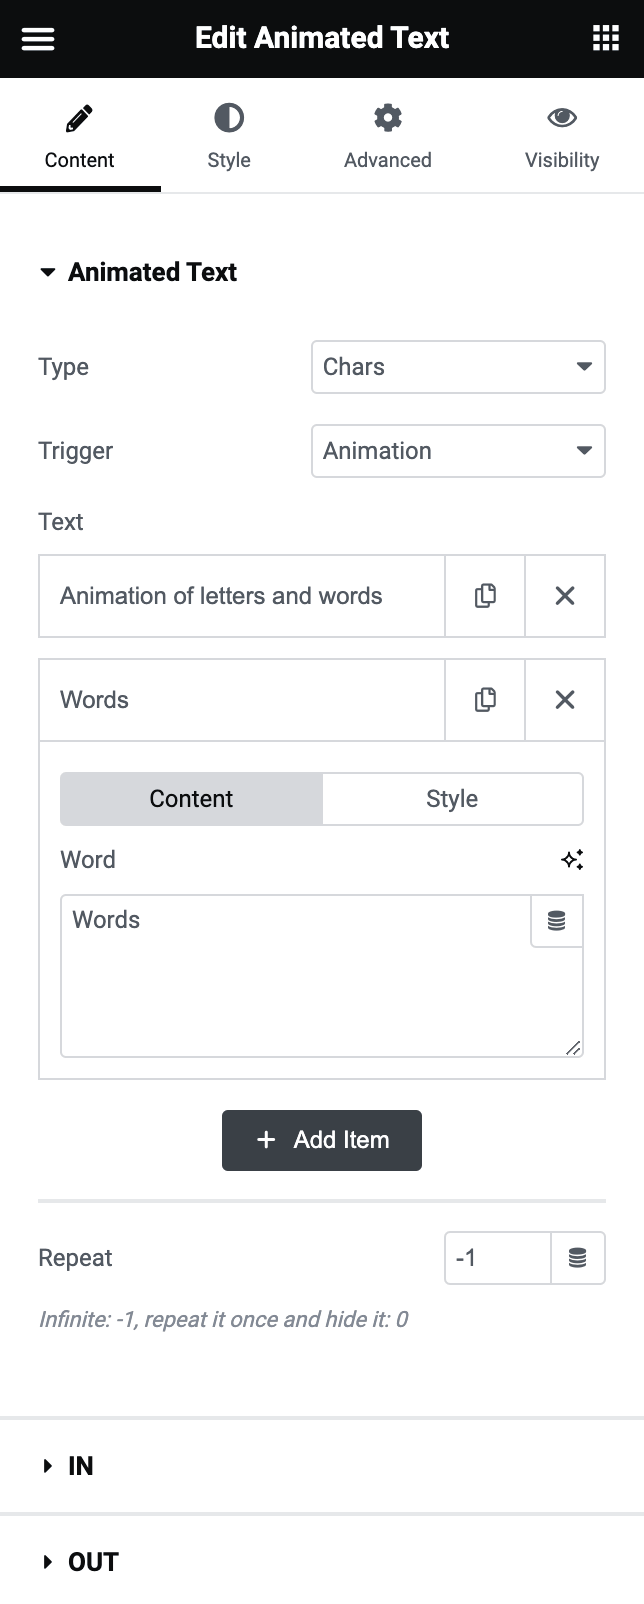Switch to the Style sub-tab of Words item

coord(452,798)
